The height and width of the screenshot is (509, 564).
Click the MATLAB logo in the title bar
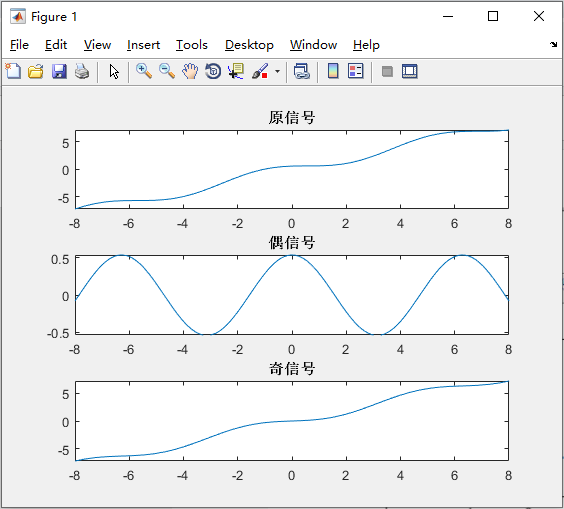[x=18, y=17]
